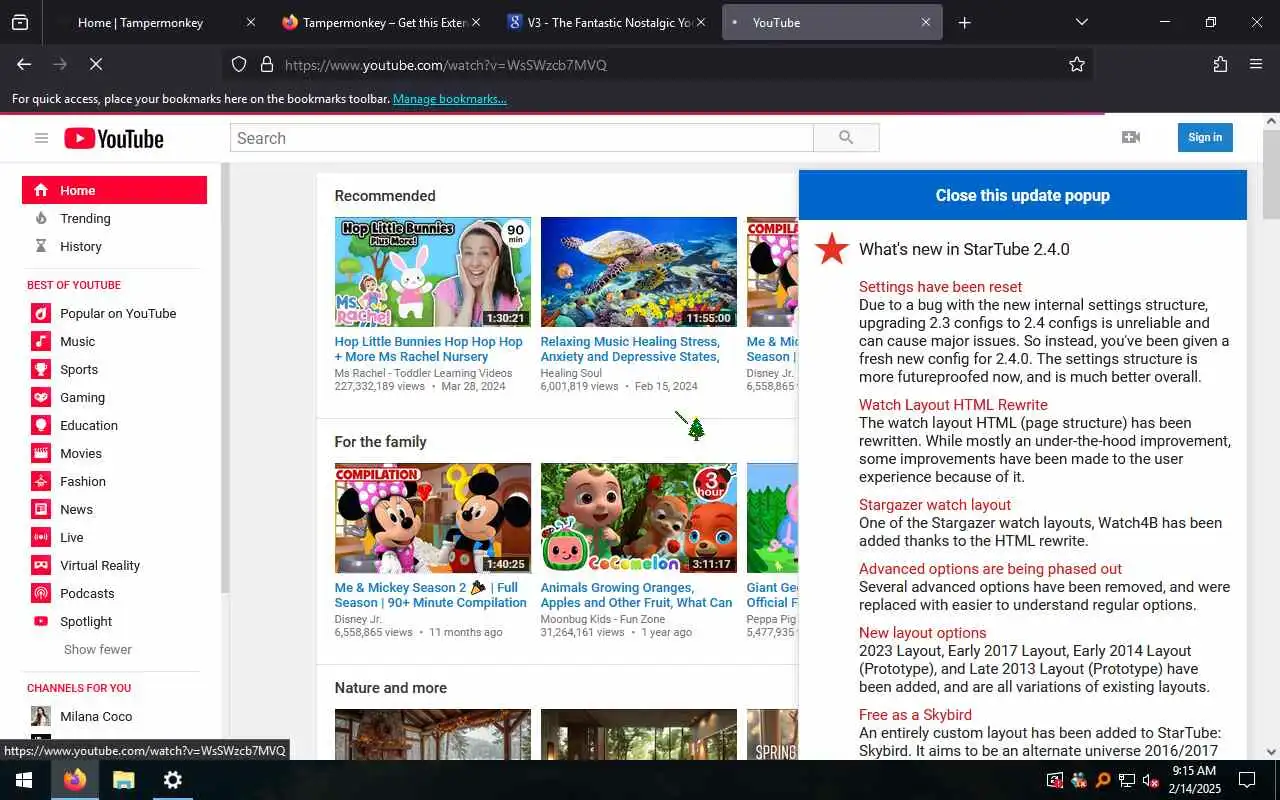This screenshot has height=800, width=1280.
Task: Click the Live broadcast icon
Action: pyautogui.click(x=41, y=537)
